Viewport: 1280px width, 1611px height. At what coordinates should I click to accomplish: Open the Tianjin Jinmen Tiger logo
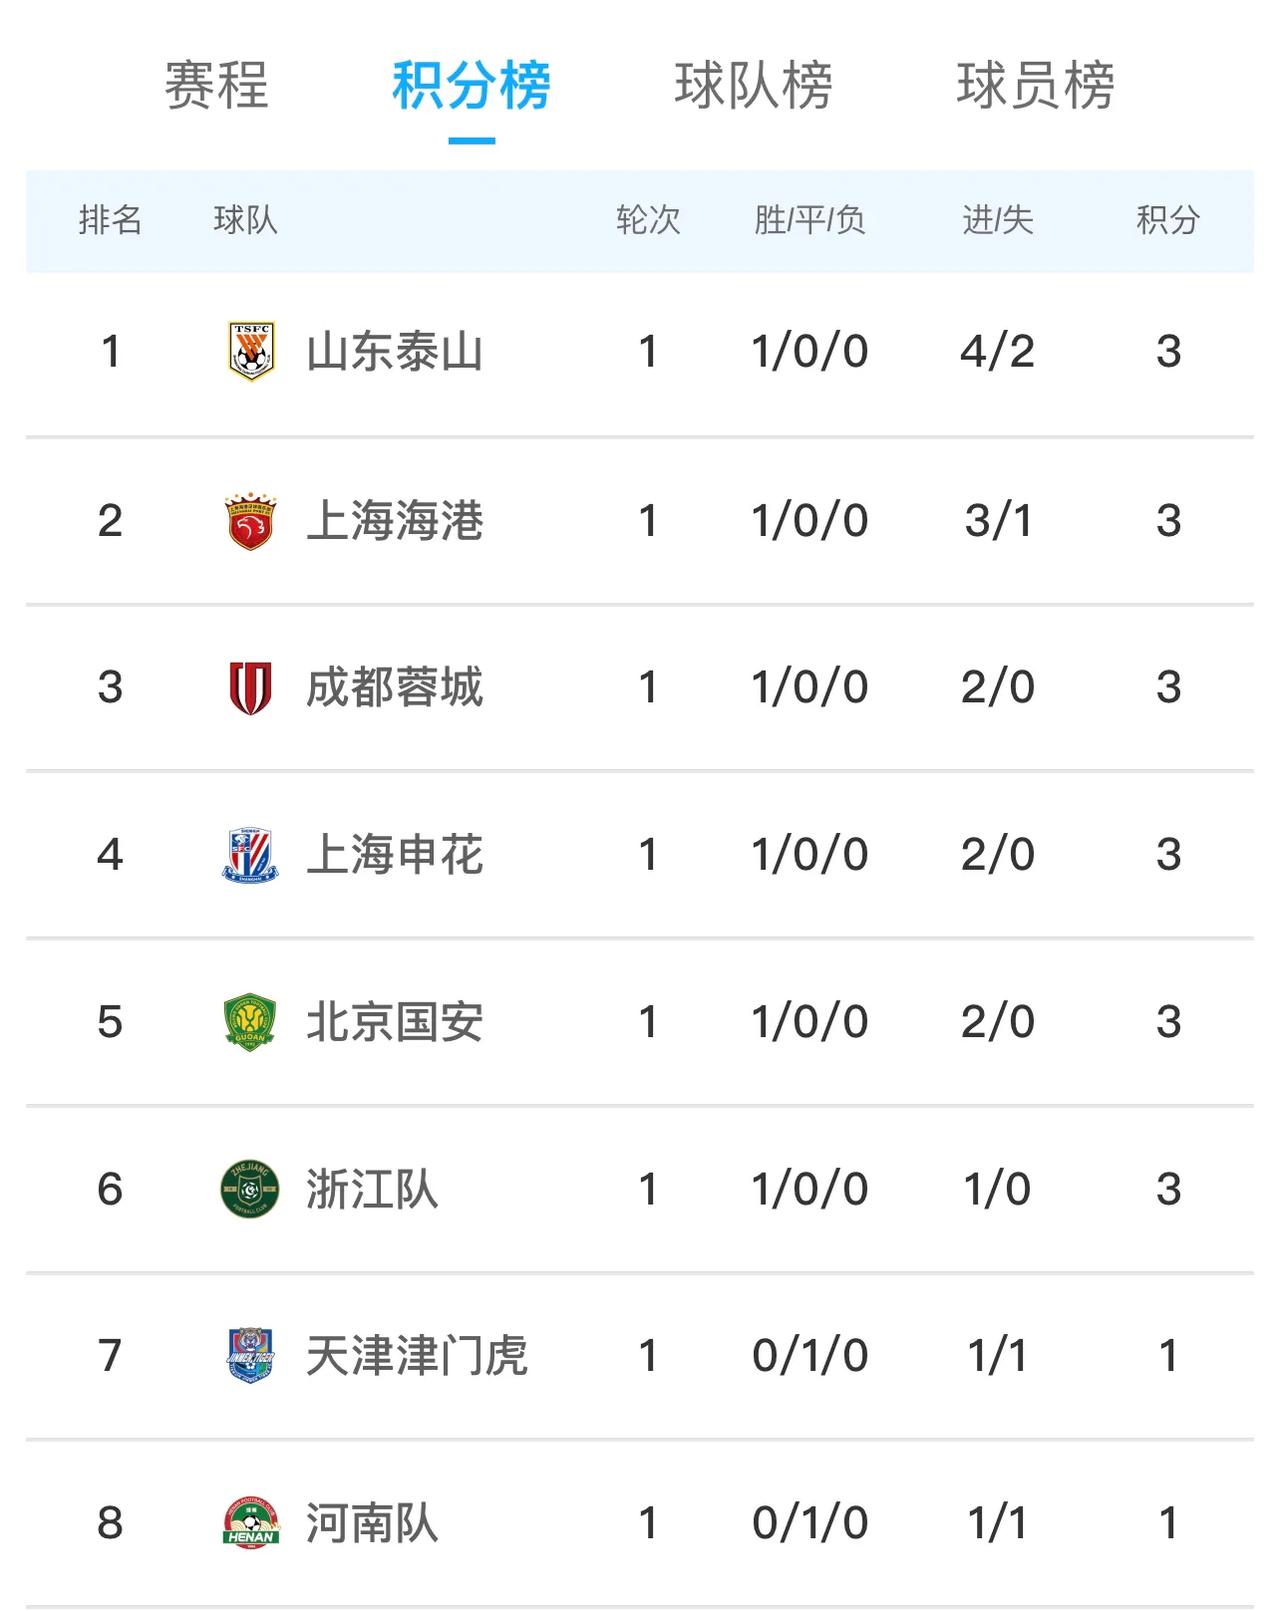pyautogui.click(x=250, y=1355)
